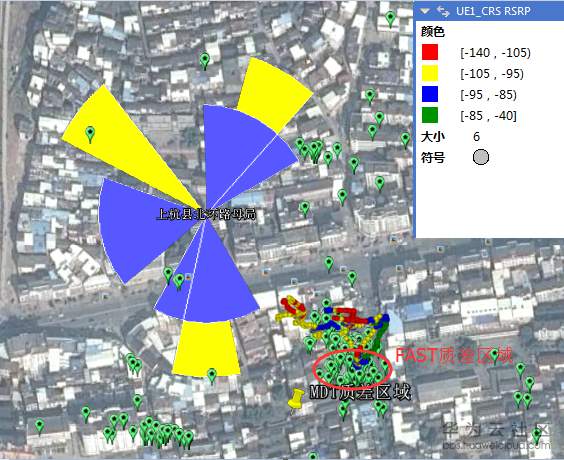Viewport: 564px width, 460px height.
Task: Pick the blue [-95, -85) color swatch
Action: 430,94
